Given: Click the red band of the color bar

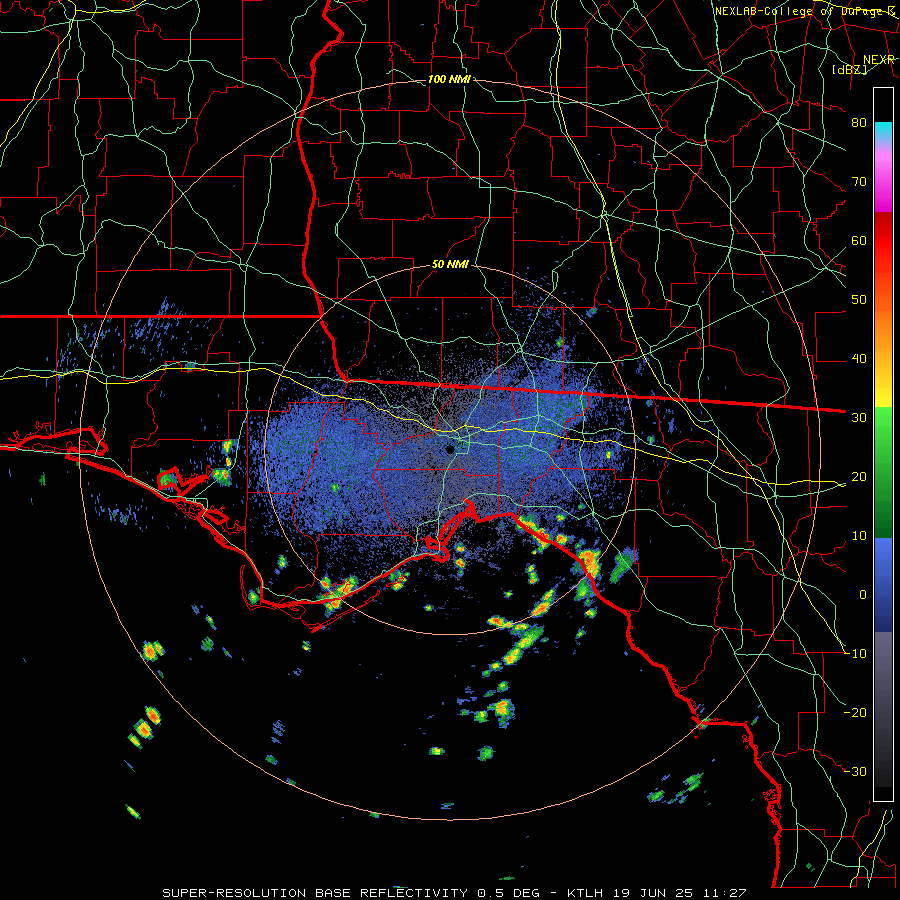Looking at the screenshot, I should (883, 241).
